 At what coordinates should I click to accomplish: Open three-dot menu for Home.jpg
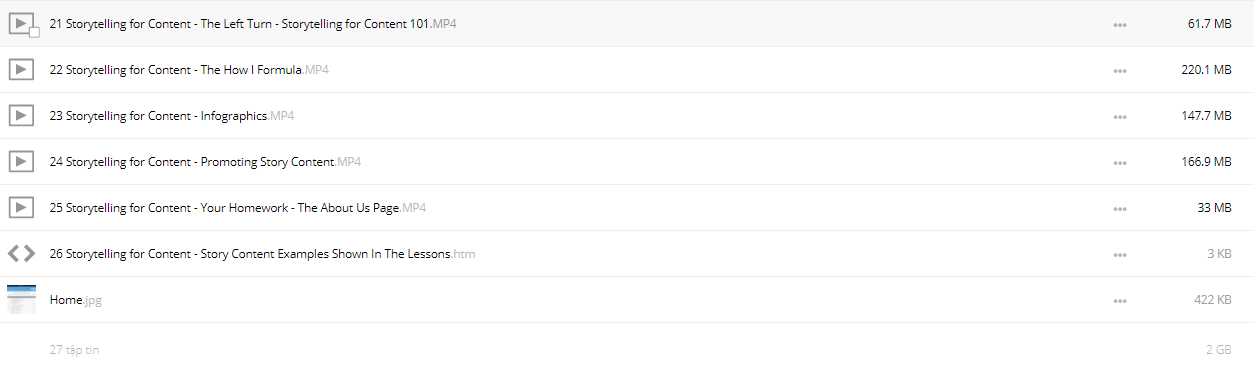1120,300
